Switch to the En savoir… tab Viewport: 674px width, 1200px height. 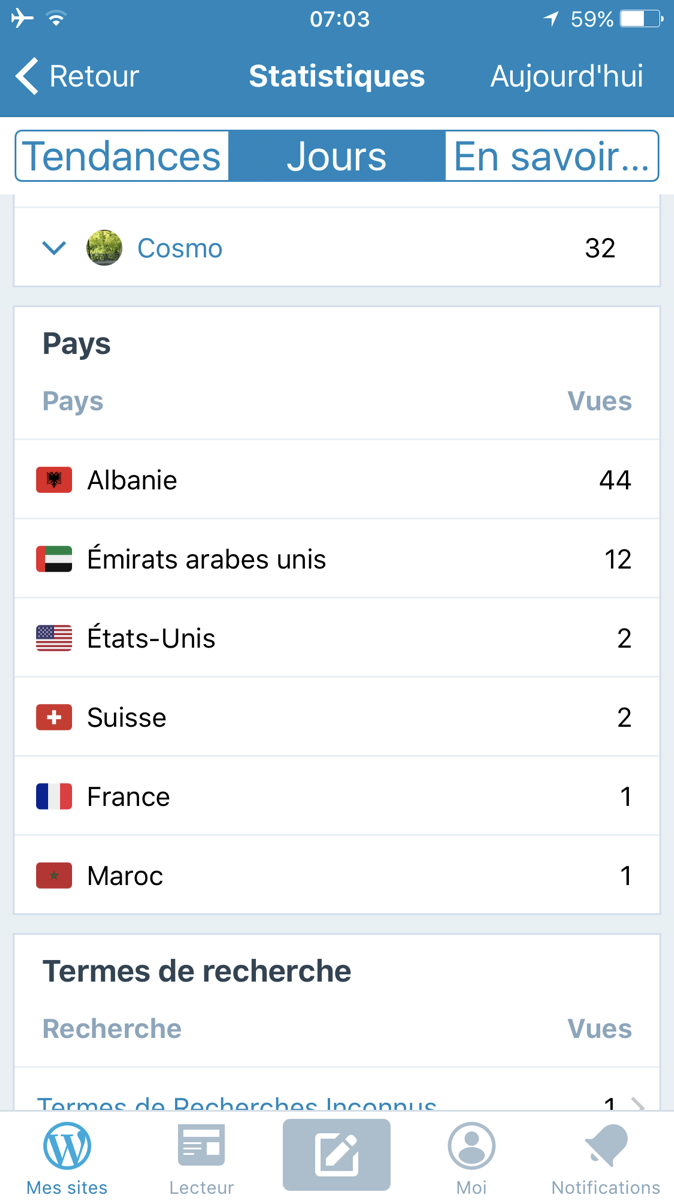click(551, 157)
